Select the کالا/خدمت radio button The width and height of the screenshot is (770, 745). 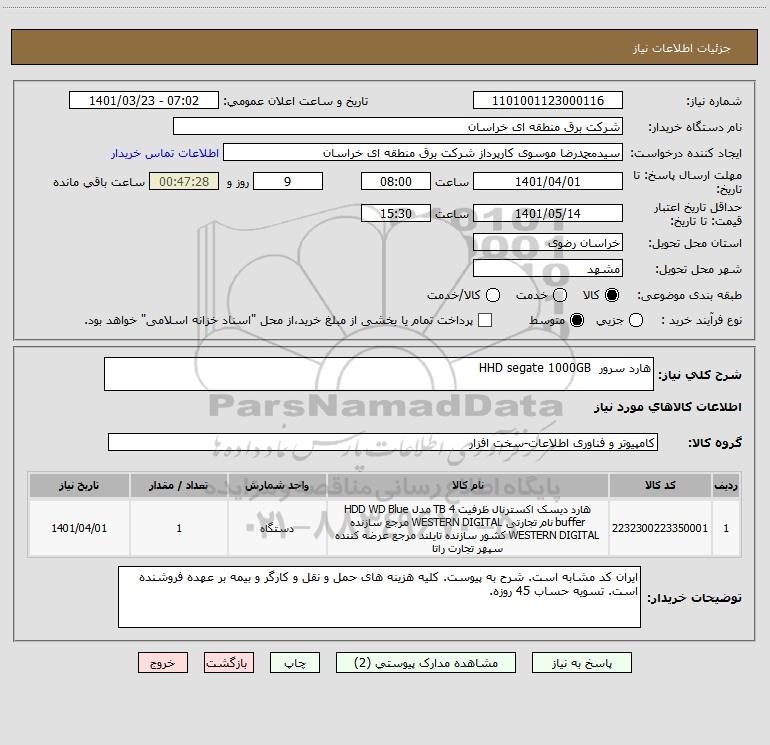click(x=493, y=295)
